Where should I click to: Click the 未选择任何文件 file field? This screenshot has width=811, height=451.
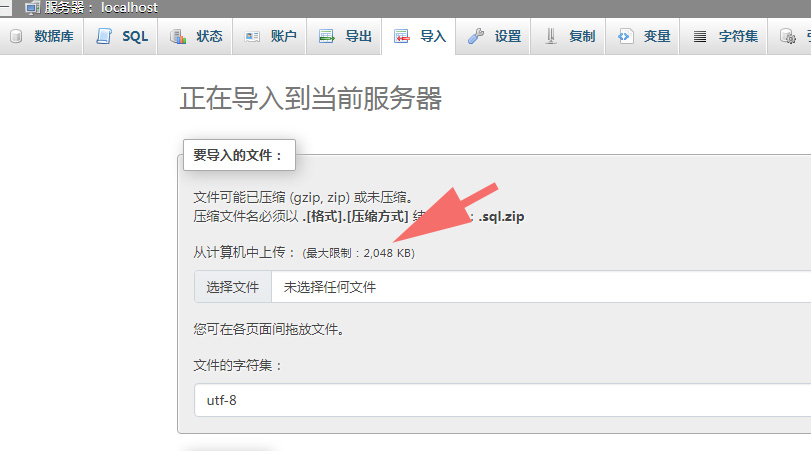(x=541, y=287)
